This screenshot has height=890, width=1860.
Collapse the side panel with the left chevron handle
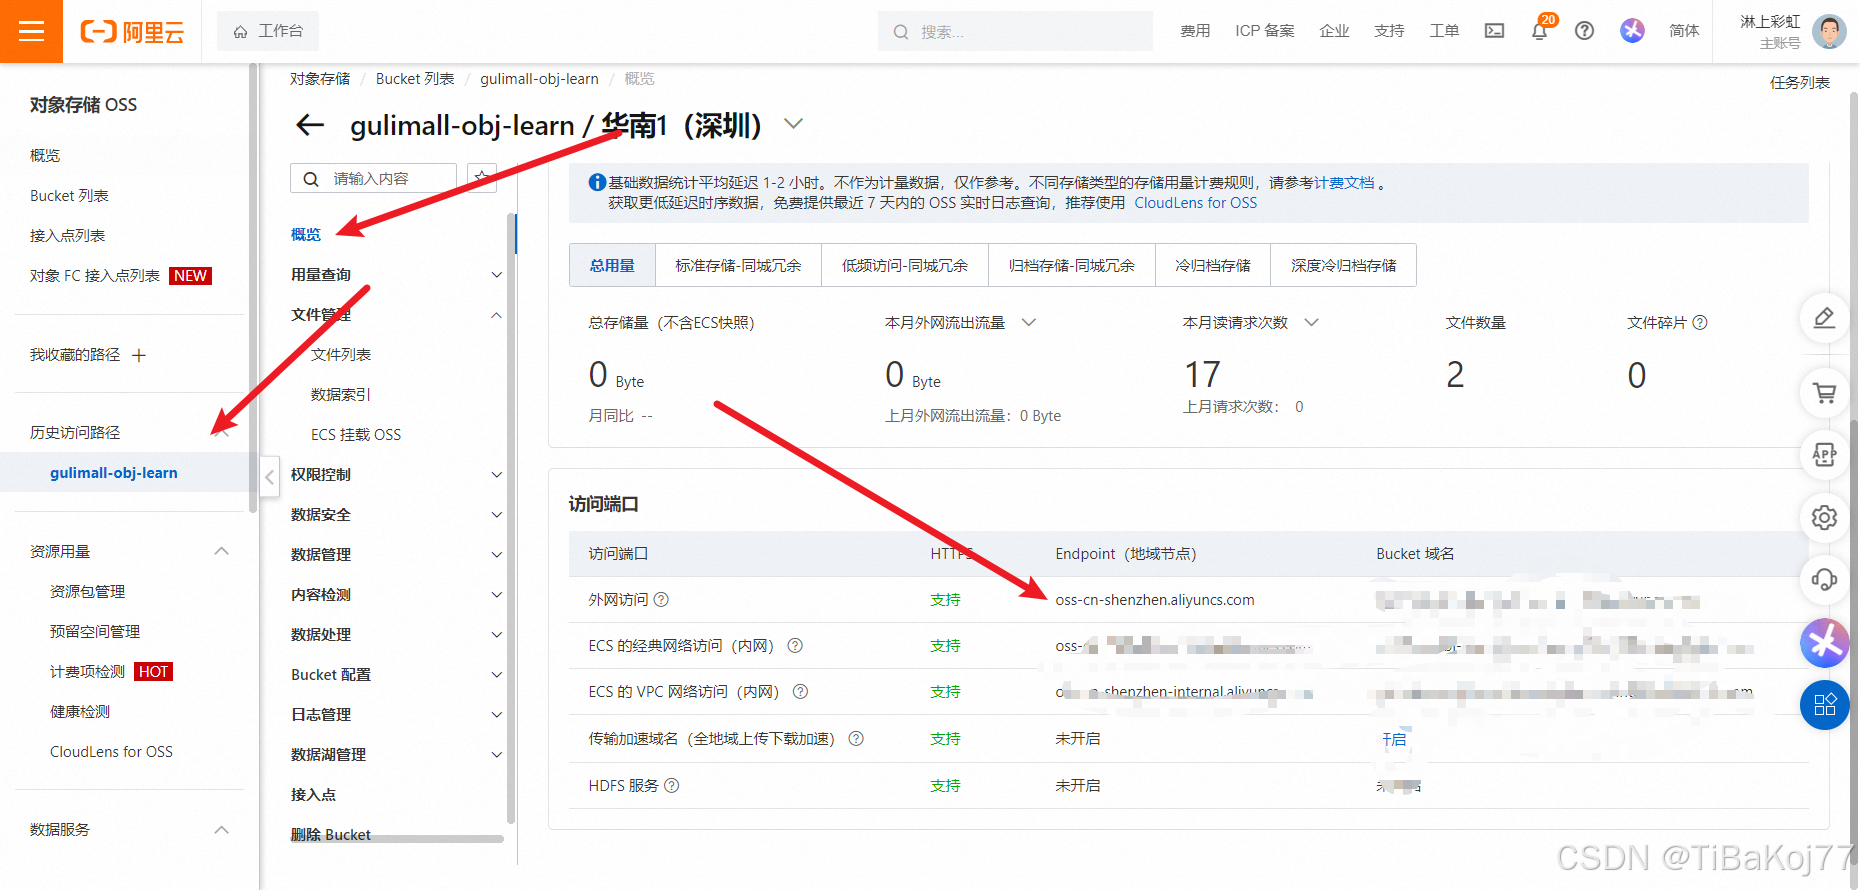pos(269,477)
